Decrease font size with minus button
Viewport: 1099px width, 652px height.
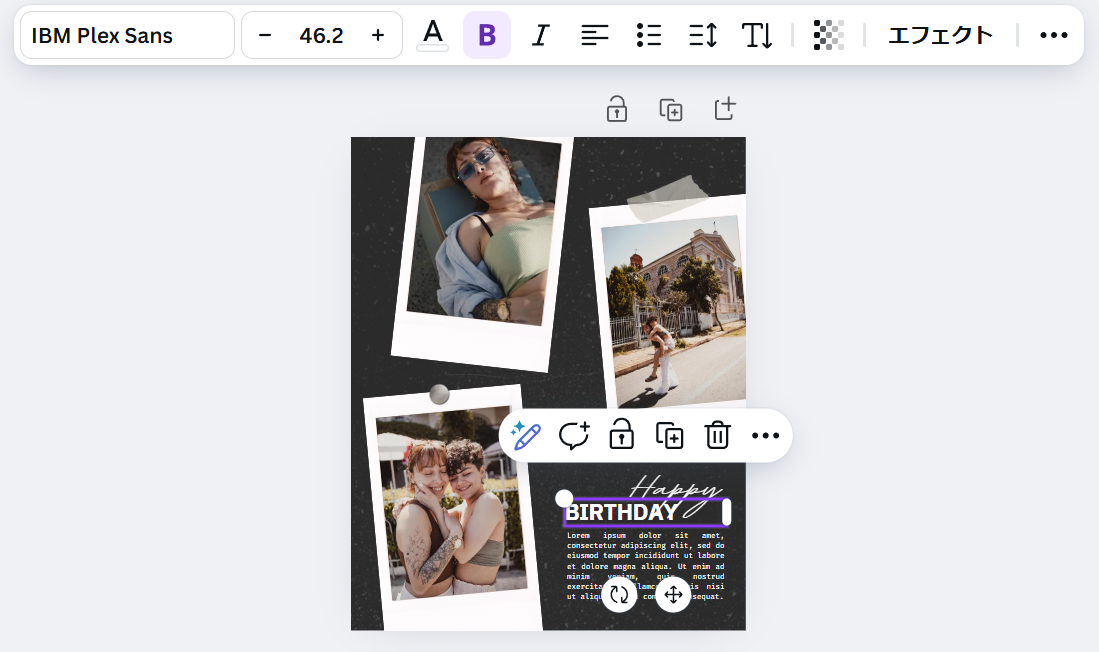click(x=265, y=36)
